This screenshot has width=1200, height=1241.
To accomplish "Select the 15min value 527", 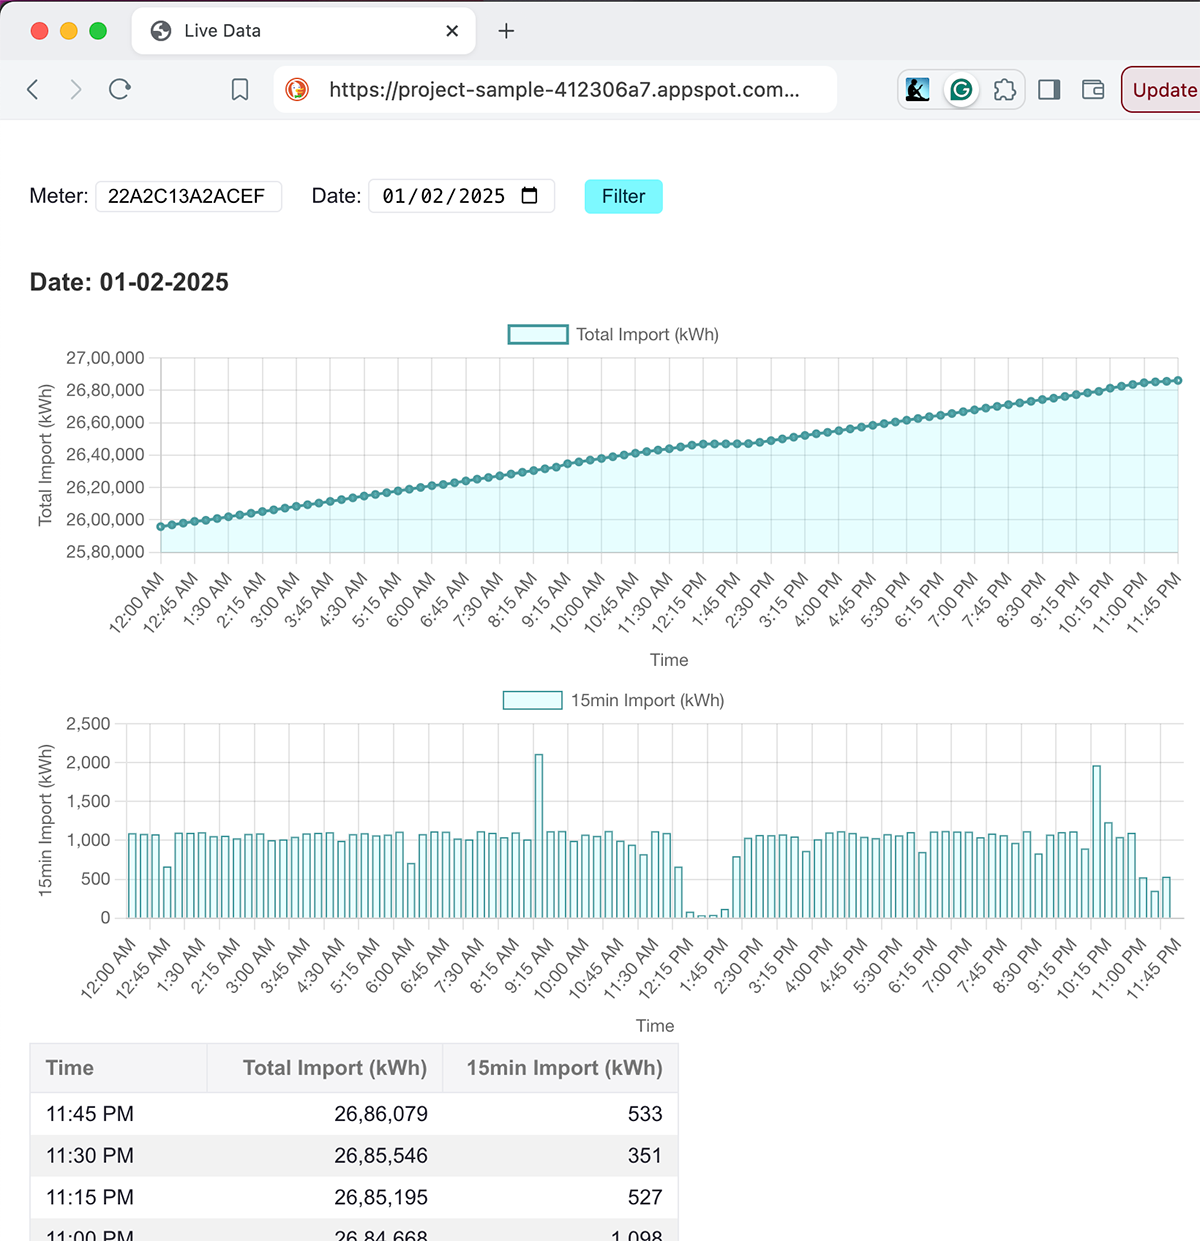I will tap(645, 1197).
